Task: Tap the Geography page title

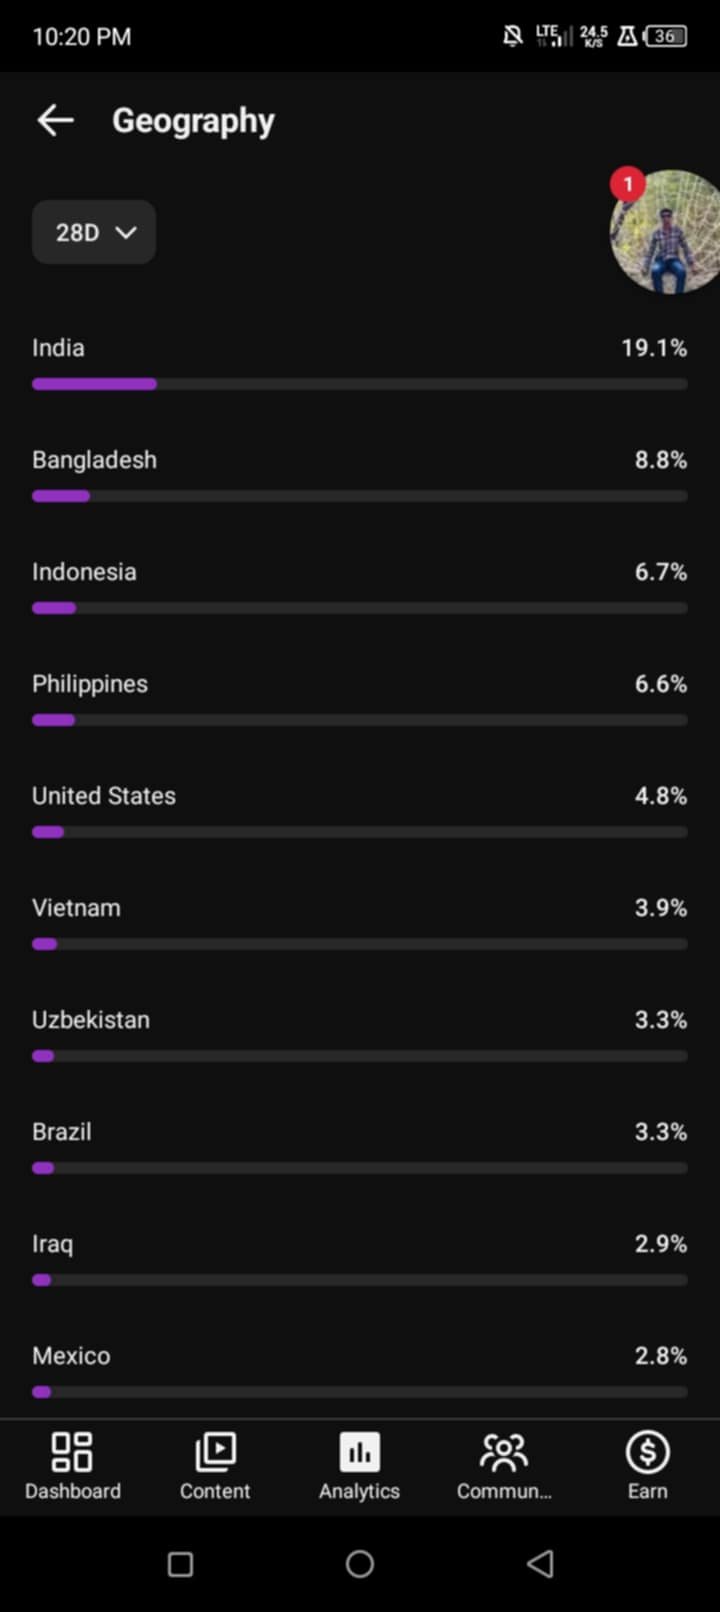Action: pyautogui.click(x=193, y=121)
